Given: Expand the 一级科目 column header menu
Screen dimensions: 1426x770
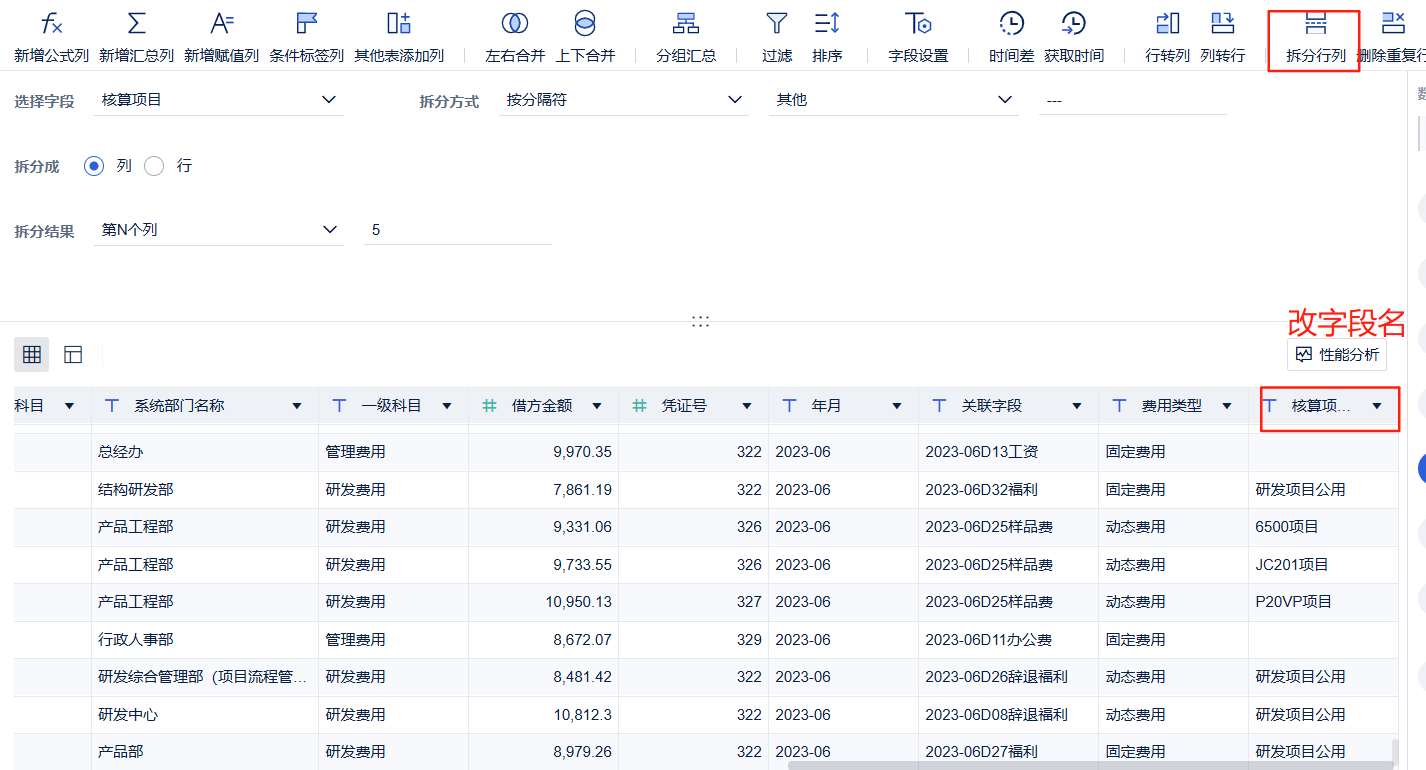Looking at the screenshot, I should pyautogui.click(x=447, y=406).
